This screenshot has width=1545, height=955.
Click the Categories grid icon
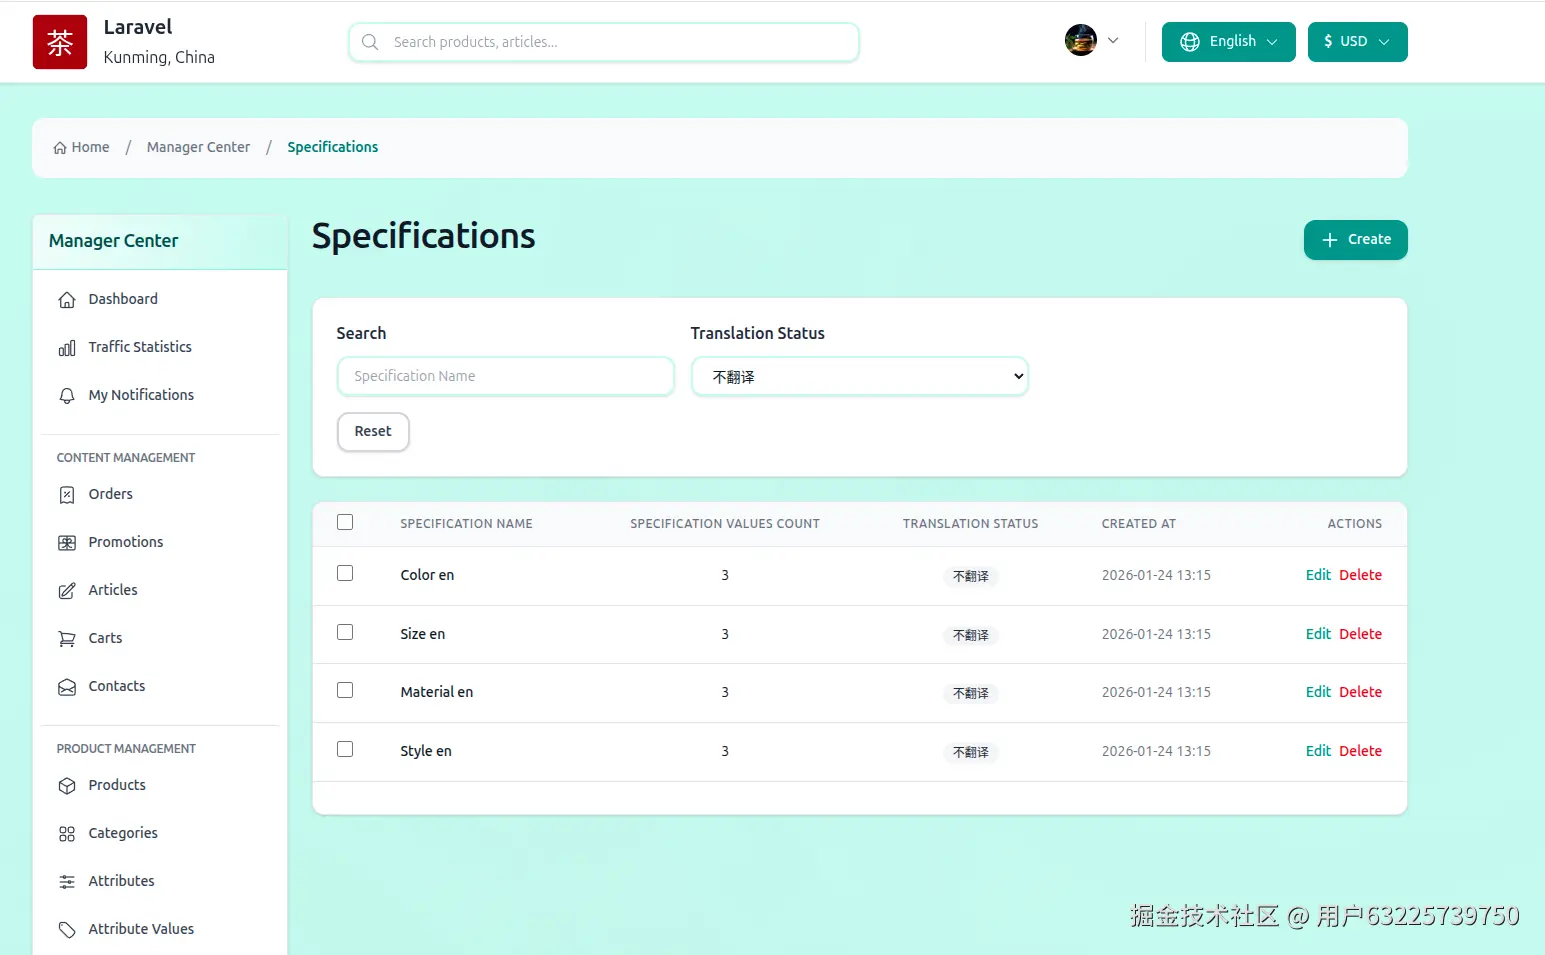tap(67, 834)
